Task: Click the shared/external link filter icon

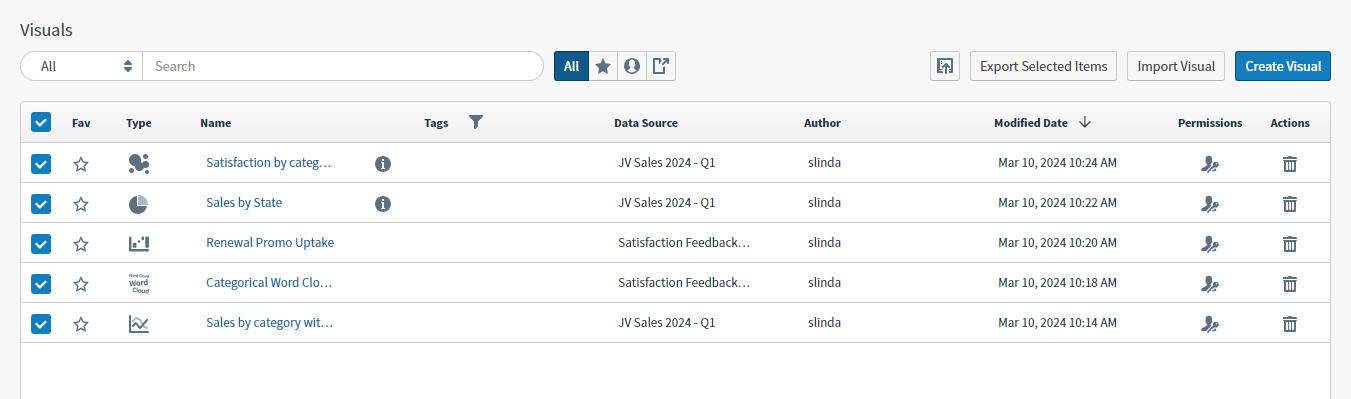Action: tap(660, 66)
